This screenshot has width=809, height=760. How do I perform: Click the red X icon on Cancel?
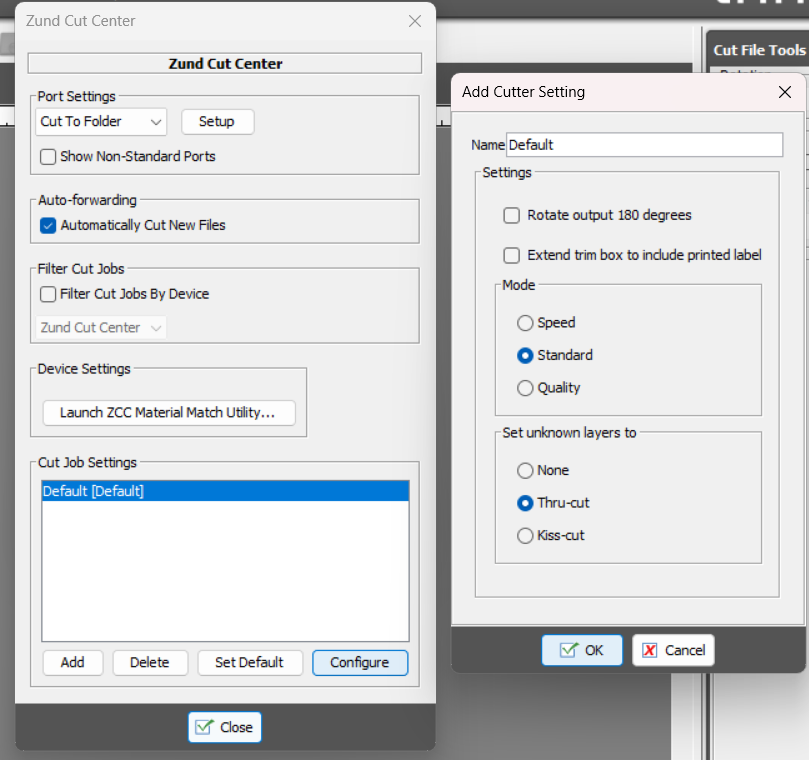click(650, 650)
